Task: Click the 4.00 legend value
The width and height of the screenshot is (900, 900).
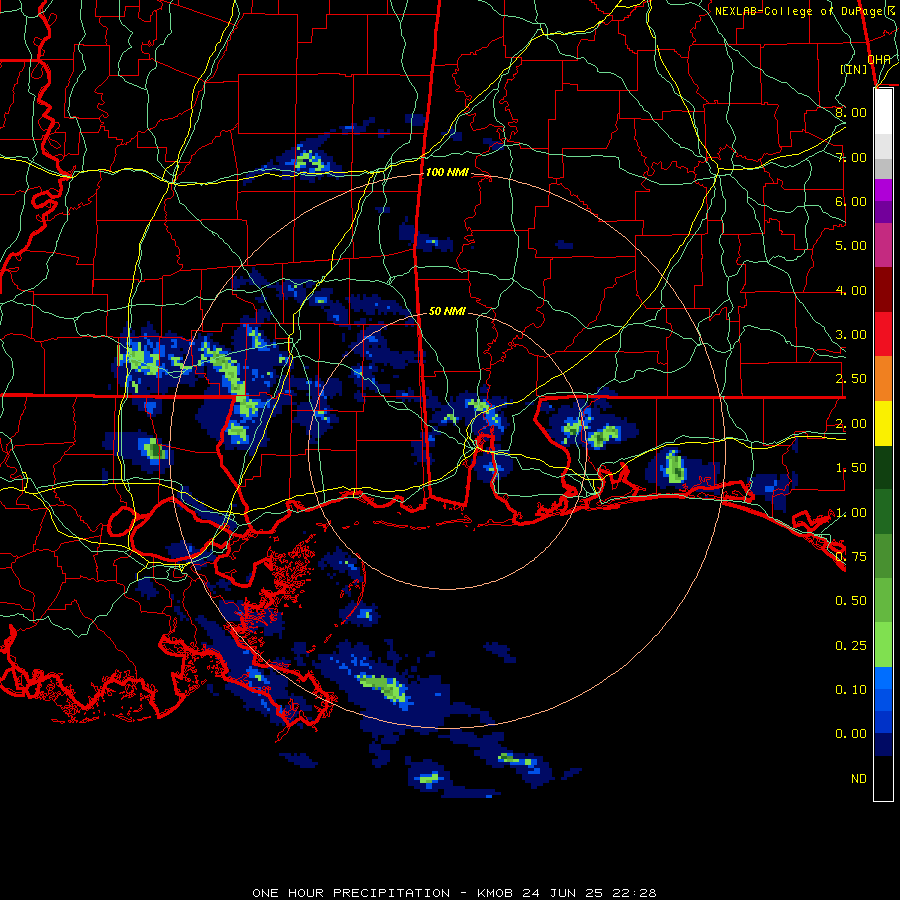Action: click(x=851, y=290)
